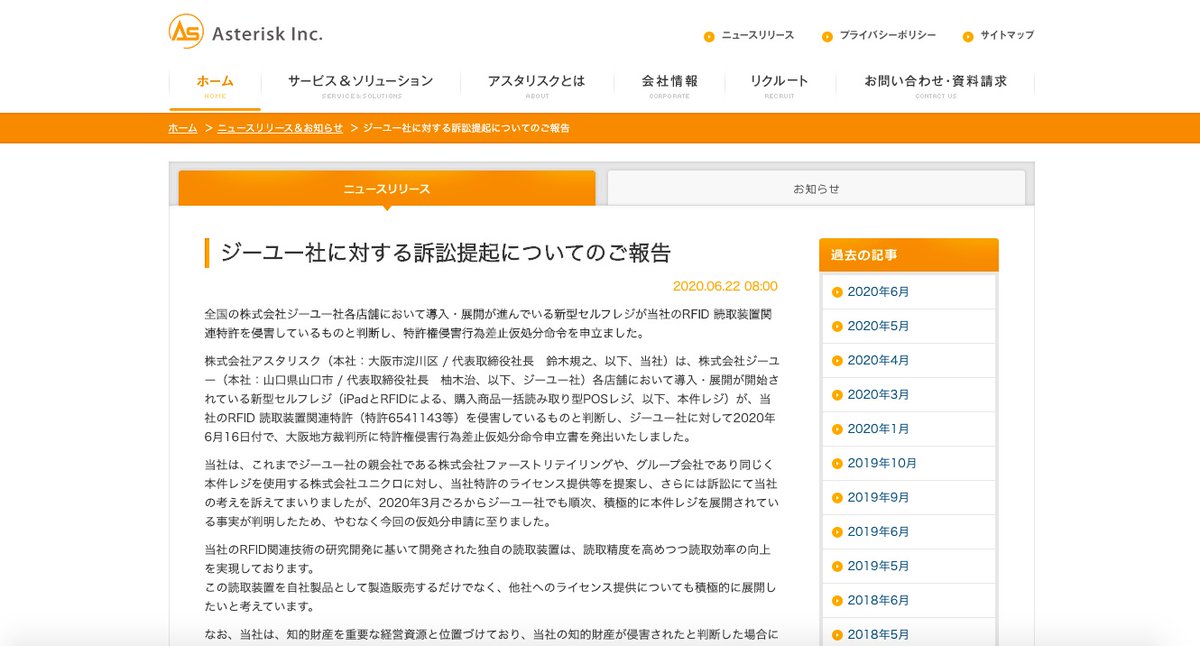Click arrow icon next to 2019年10月
1200x646 pixels.
tap(837, 463)
